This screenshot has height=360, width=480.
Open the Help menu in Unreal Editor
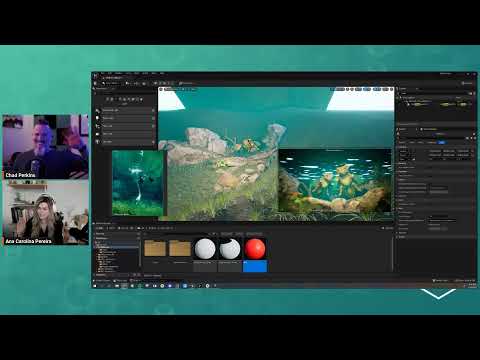click(x=162, y=73)
